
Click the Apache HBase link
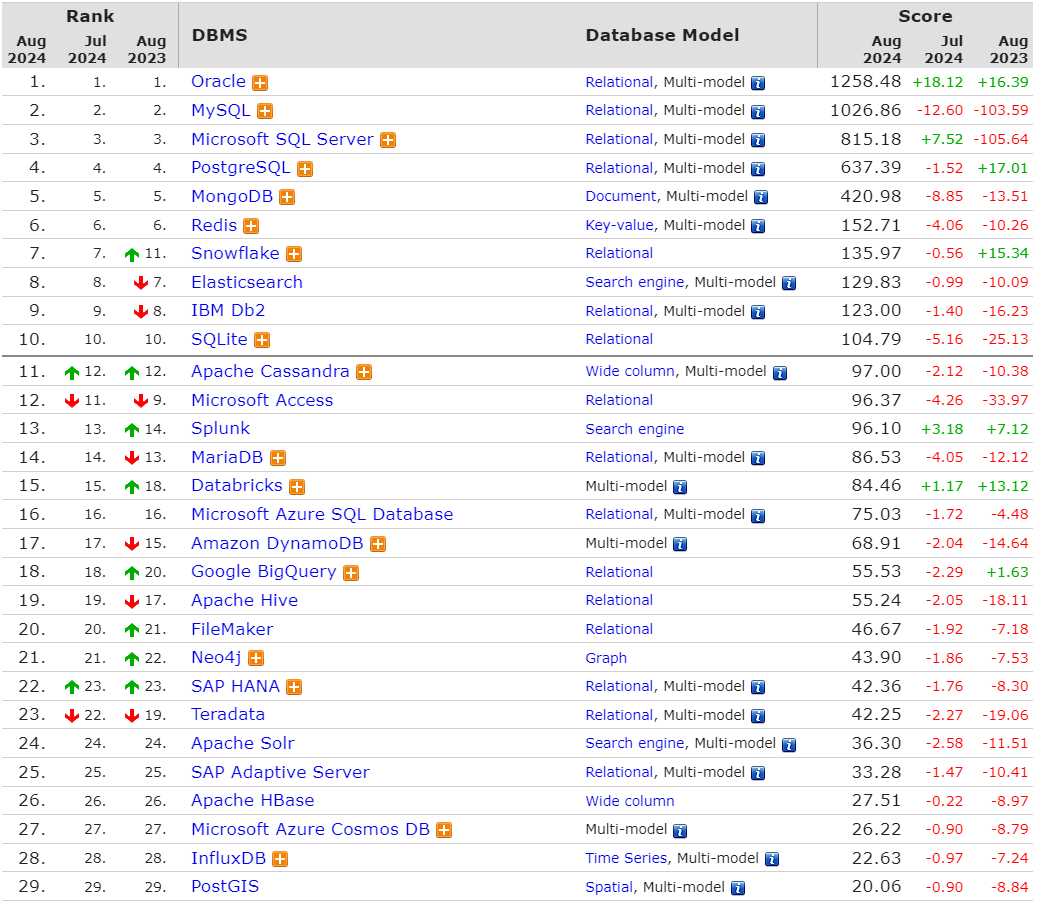click(253, 800)
